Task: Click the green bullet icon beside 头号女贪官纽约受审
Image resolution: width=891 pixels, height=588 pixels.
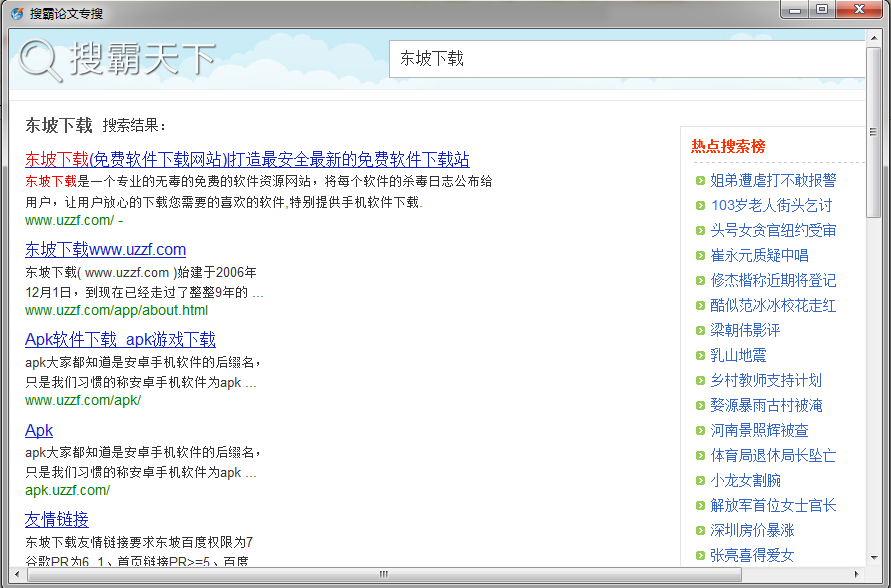Action: pos(700,231)
